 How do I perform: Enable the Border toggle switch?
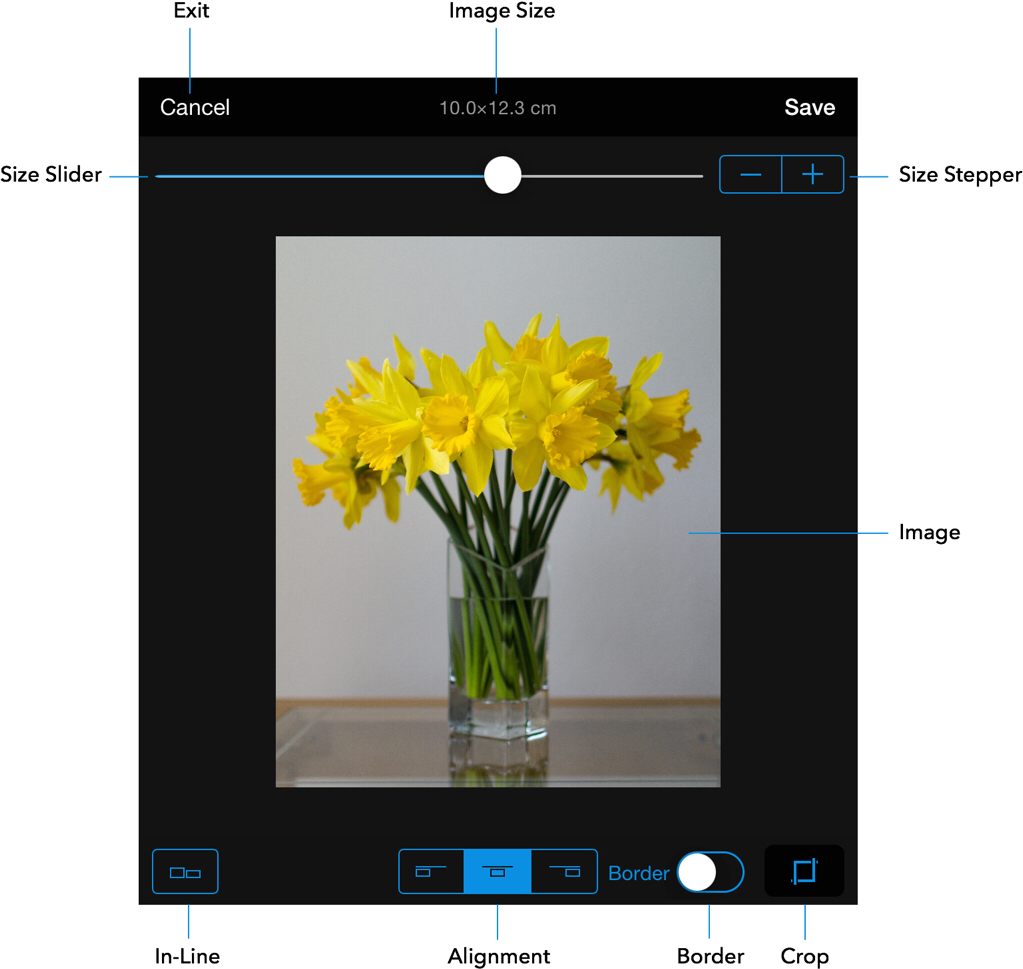click(x=710, y=872)
